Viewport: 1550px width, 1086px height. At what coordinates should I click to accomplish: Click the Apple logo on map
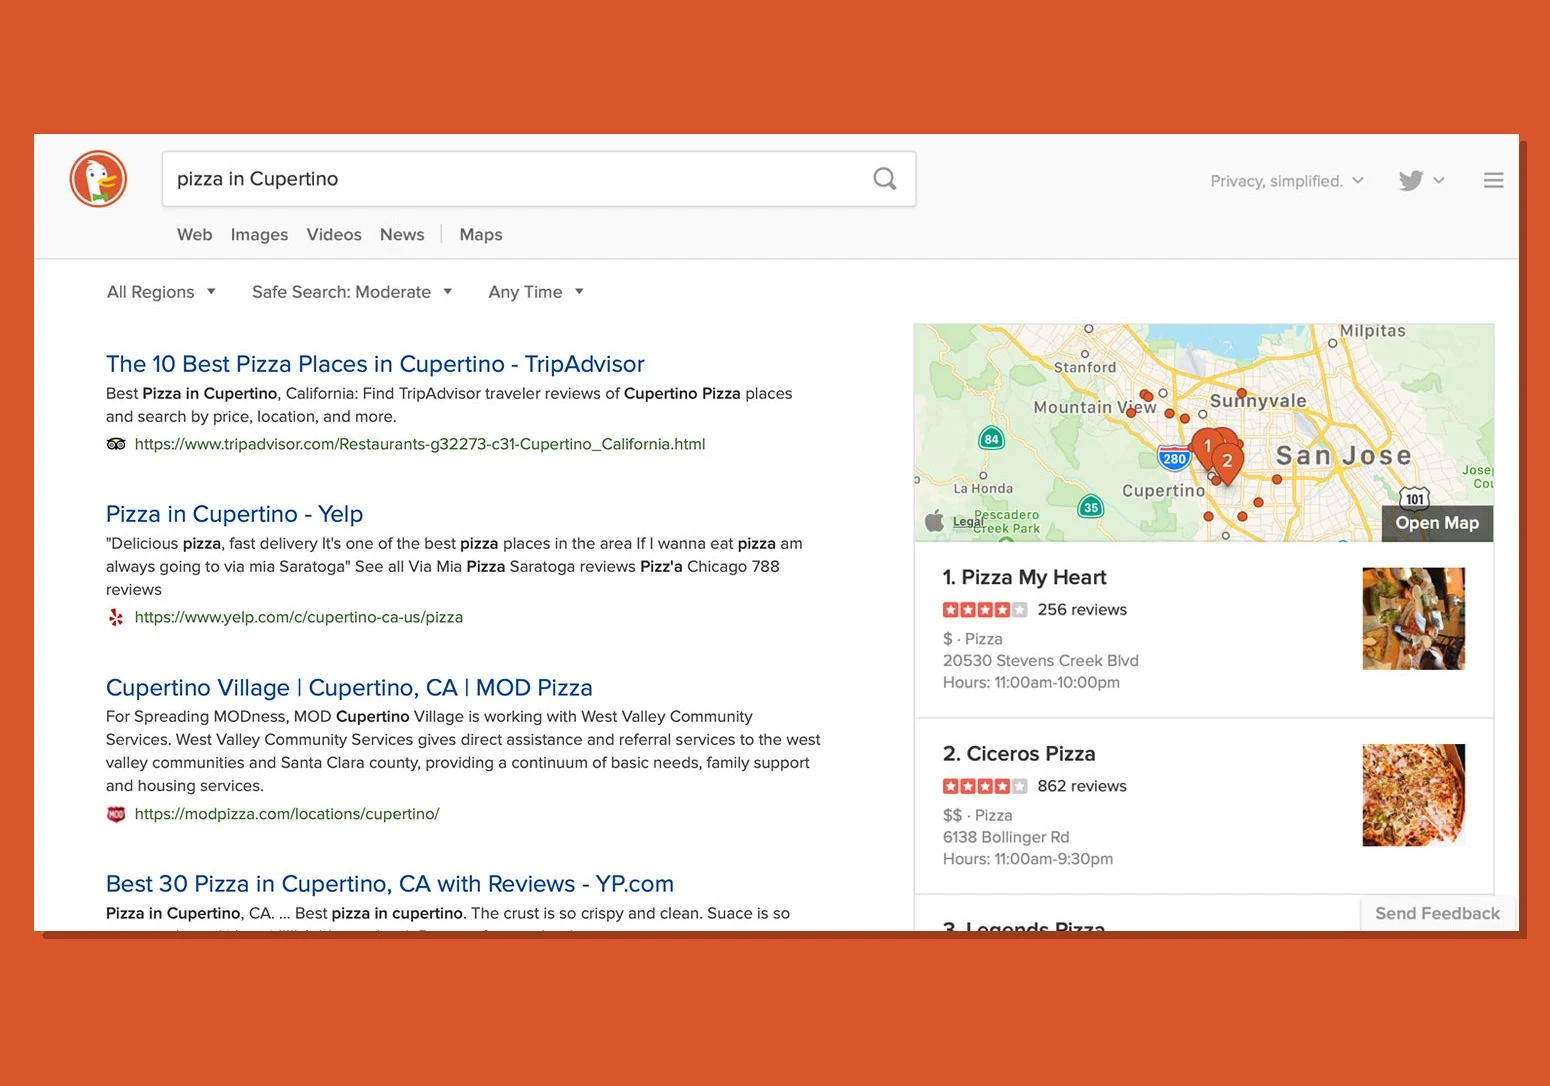[x=934, y=521]
